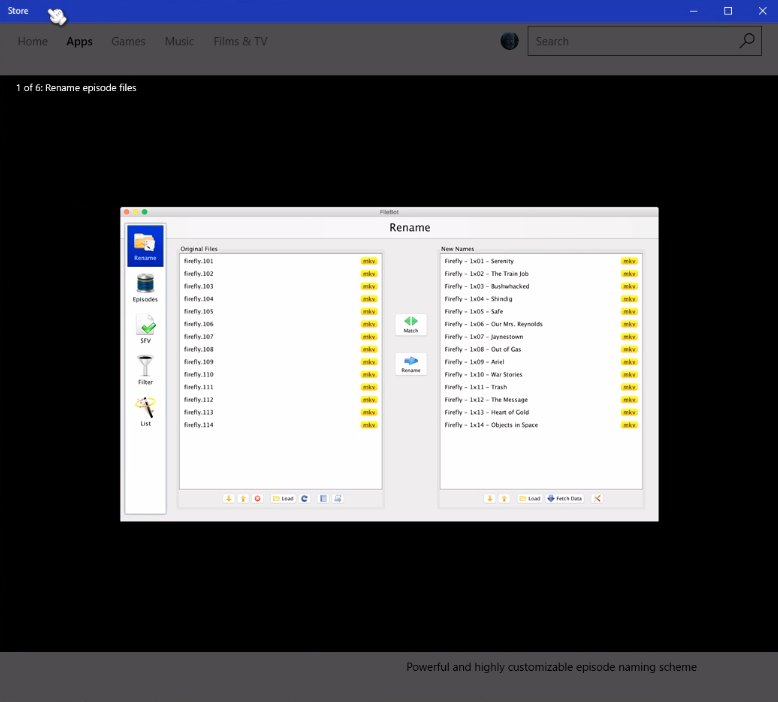
Task: Click the '1 of 6: Rename episode files' caption
Action: coord(76,88)
